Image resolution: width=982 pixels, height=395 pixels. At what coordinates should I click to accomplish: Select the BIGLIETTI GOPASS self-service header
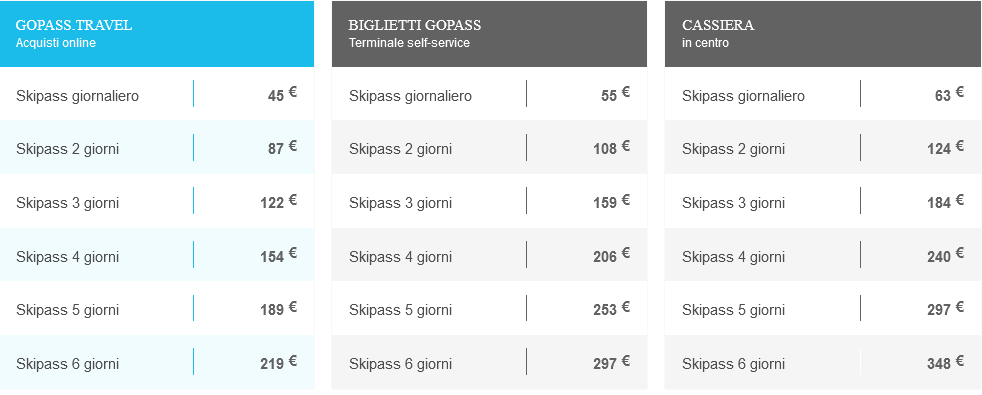489,34
